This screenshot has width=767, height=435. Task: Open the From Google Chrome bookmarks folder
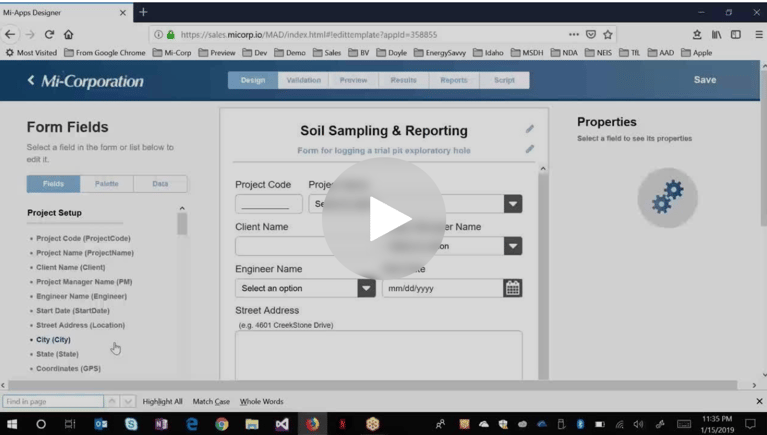pos(105,53)
